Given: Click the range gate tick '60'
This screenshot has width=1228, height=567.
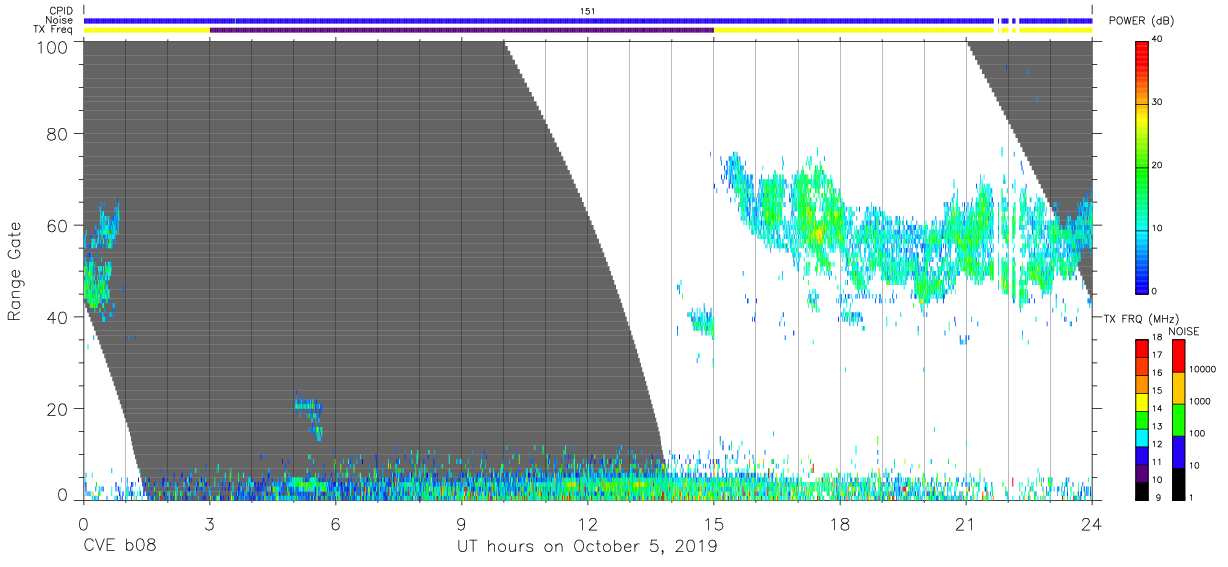Looking at the screenshot, I should (58, 226).
